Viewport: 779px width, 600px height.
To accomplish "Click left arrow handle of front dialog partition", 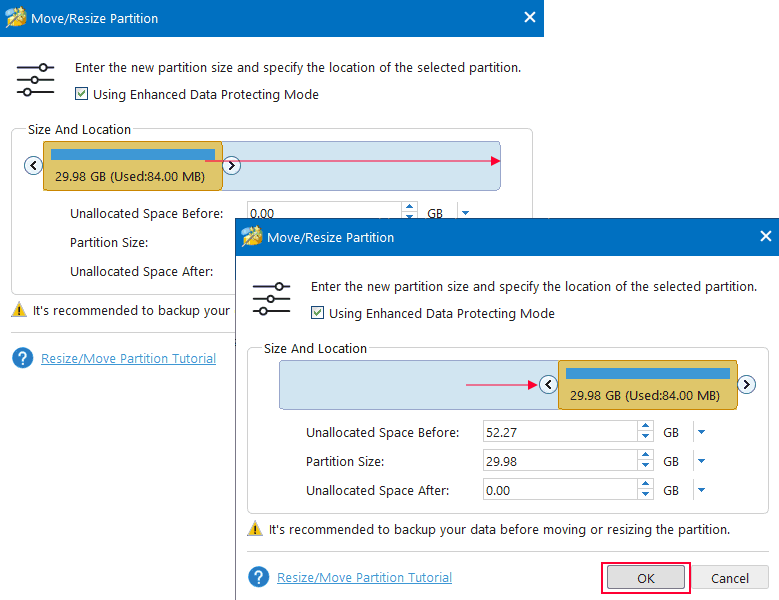I will coord(548,384).
